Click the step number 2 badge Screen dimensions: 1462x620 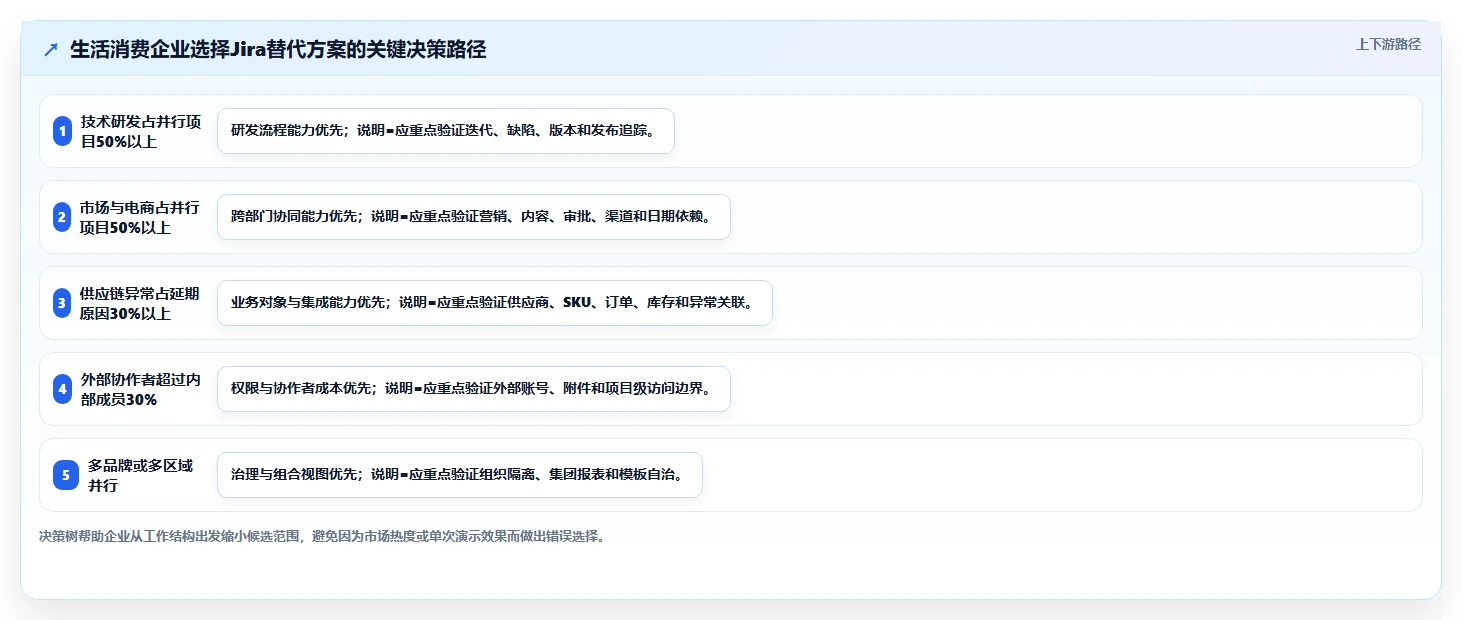[x=62, y=217]
